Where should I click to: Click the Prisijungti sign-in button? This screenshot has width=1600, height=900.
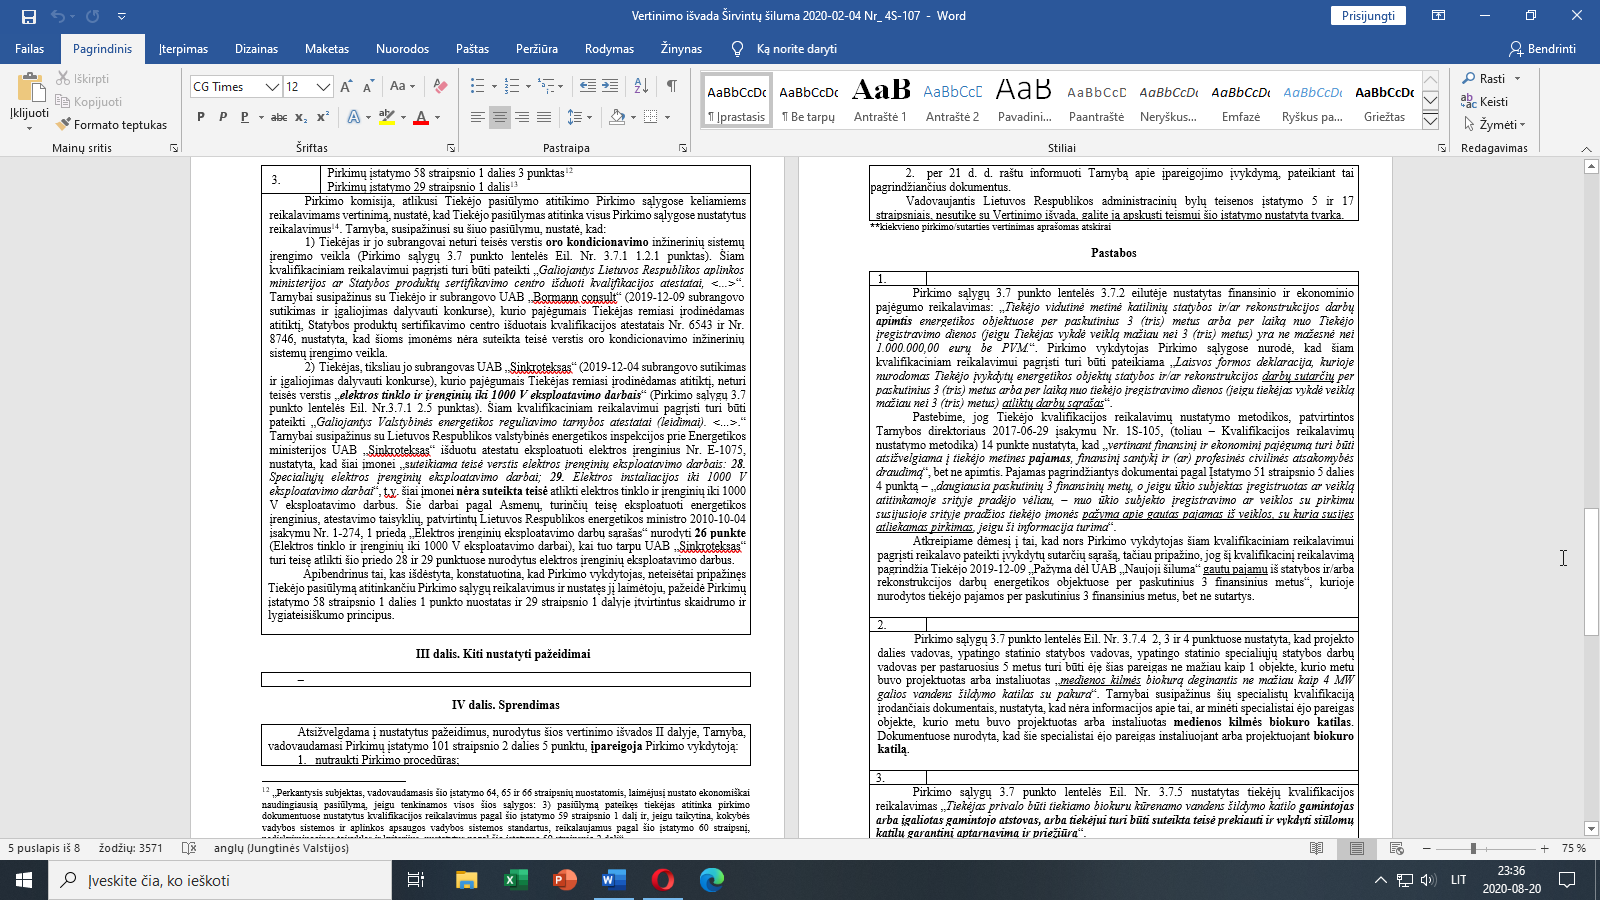click(1368, 16)
